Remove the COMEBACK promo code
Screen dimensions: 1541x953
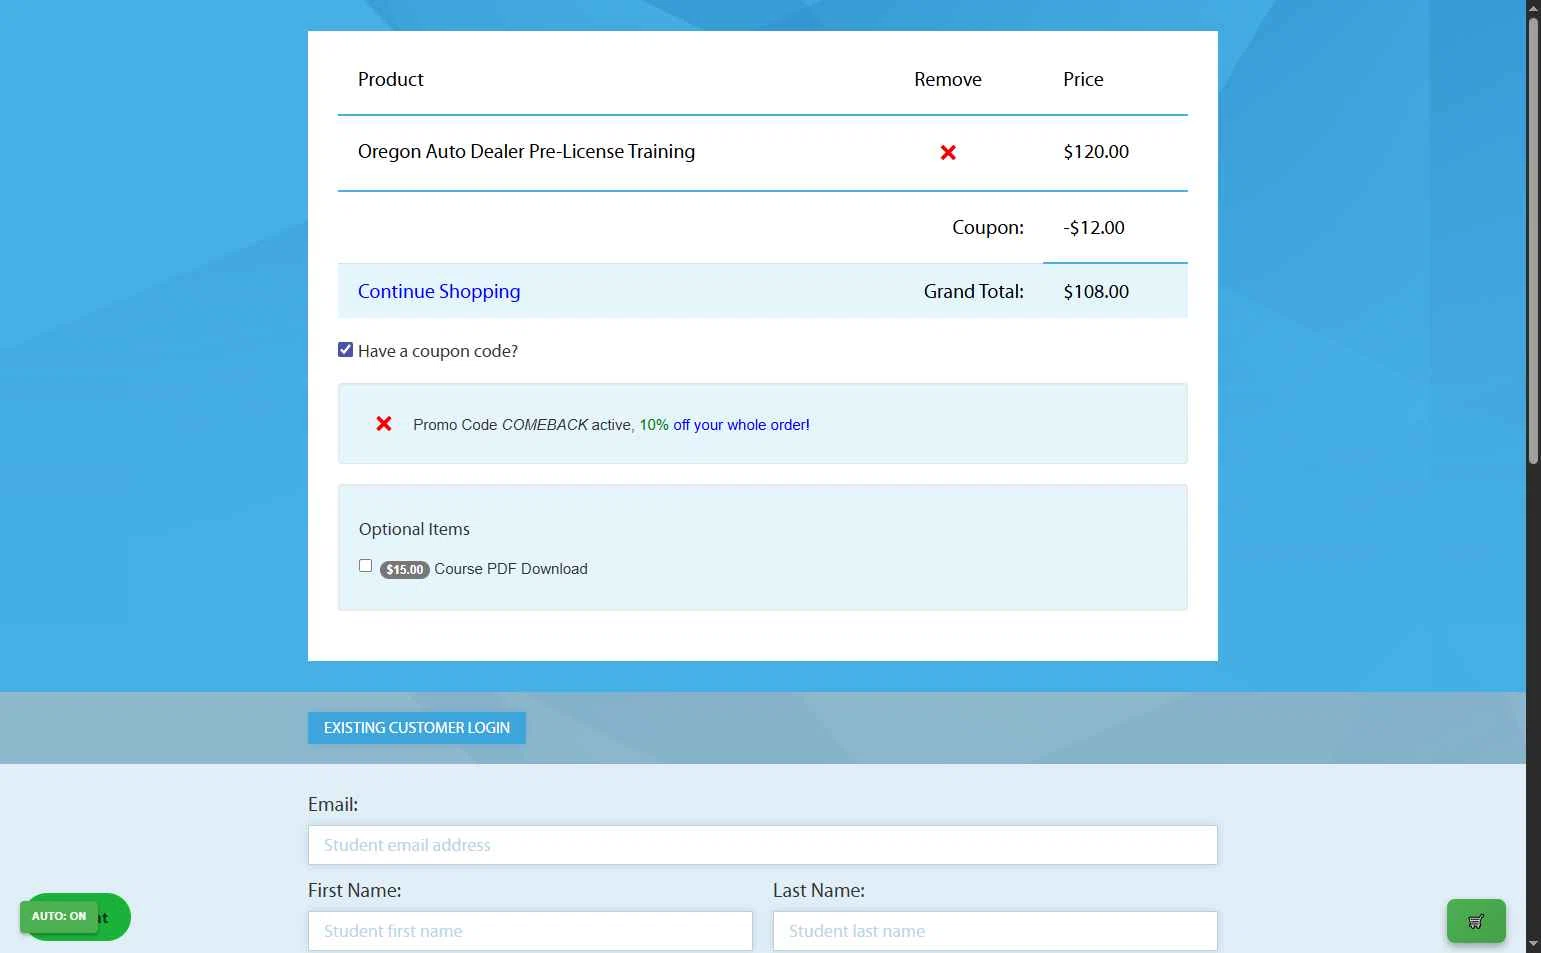pyautogui.click(x=384, y=424)
